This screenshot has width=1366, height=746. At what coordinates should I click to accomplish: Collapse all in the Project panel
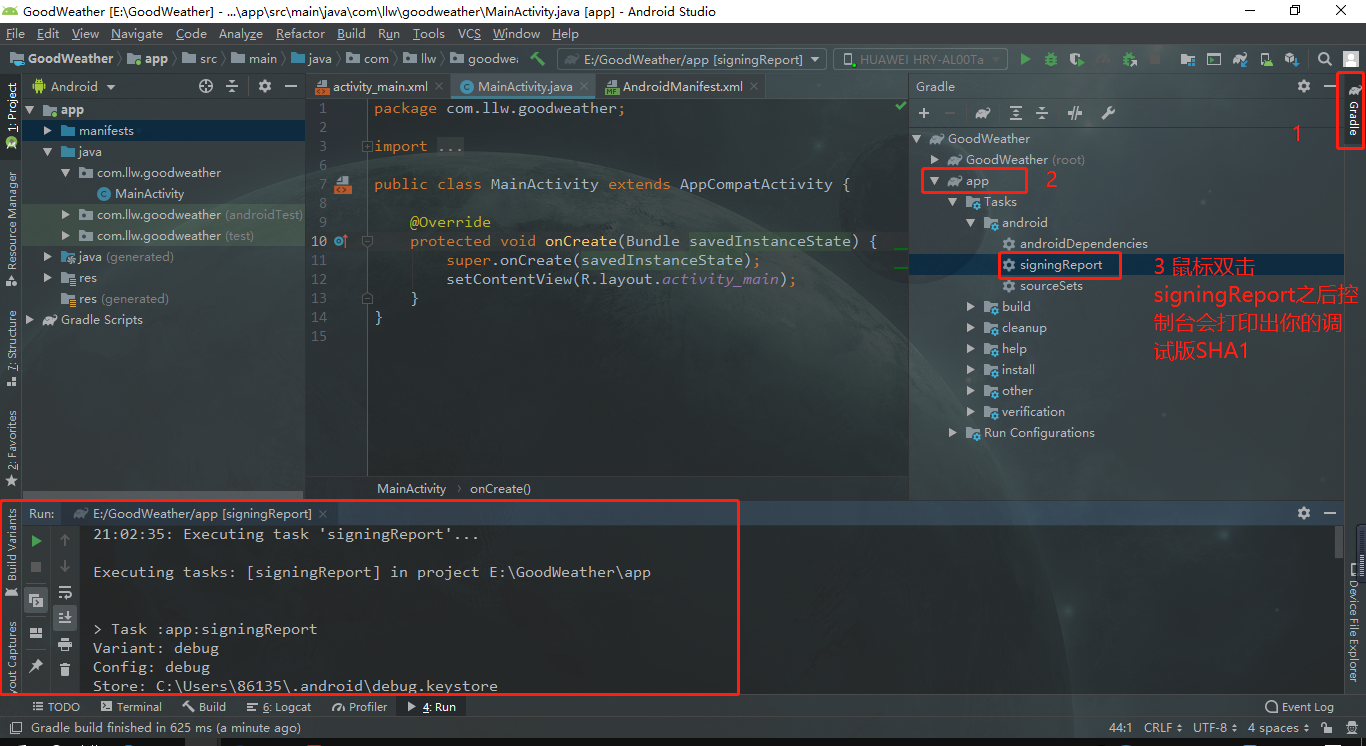[232, 86]
